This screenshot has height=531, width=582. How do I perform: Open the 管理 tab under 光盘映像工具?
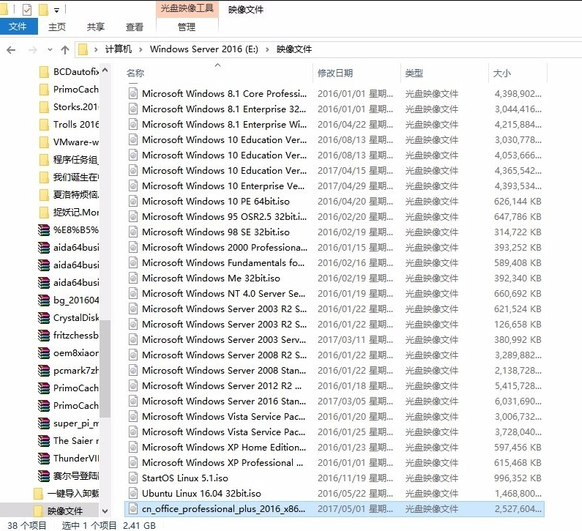coord(187,27)
